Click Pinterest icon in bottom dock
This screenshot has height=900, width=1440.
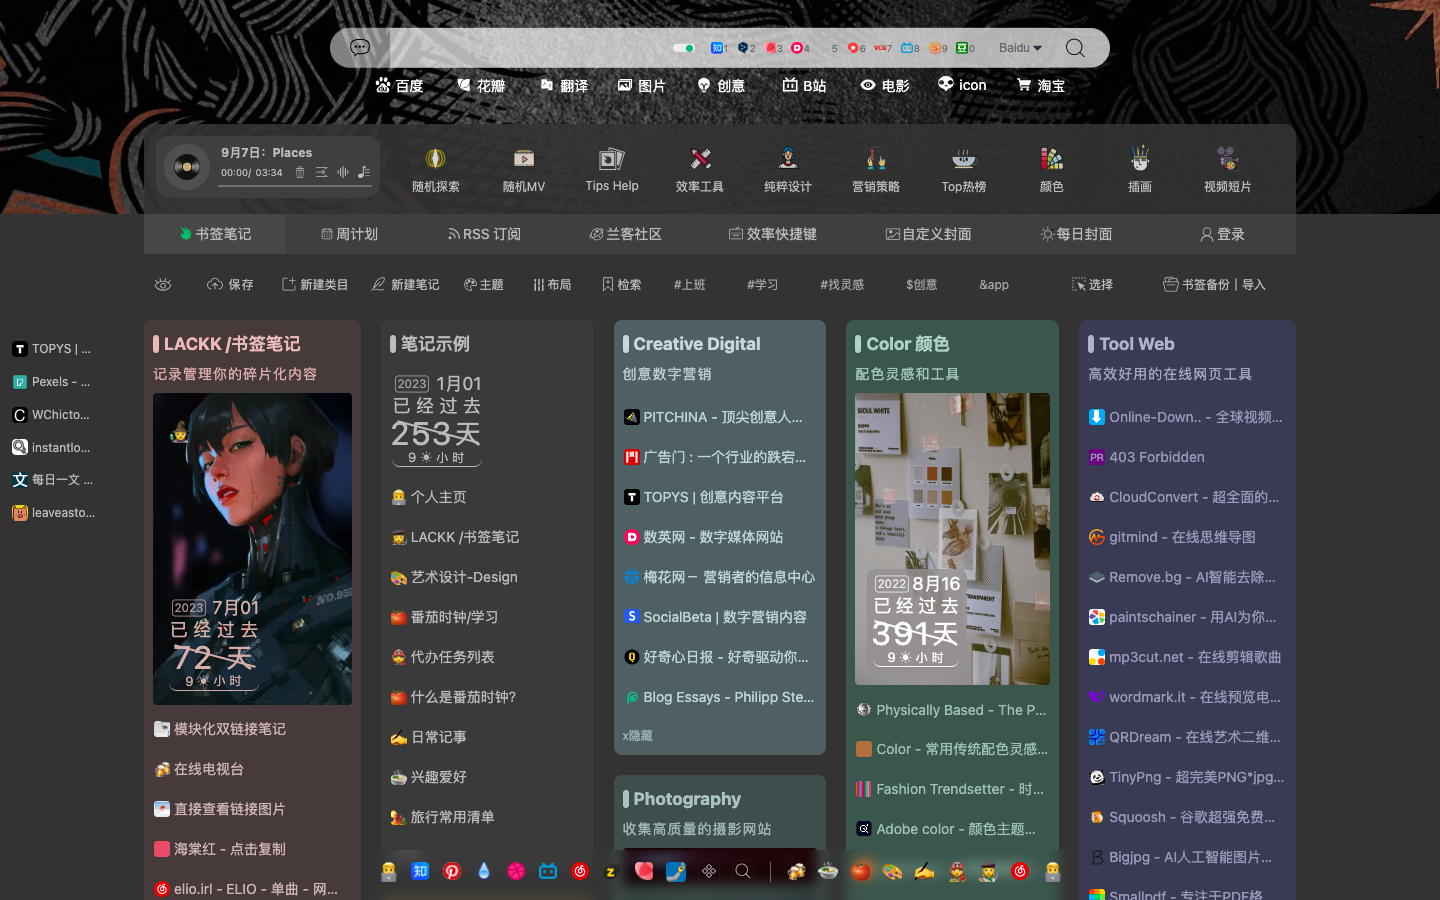(452, 871)
